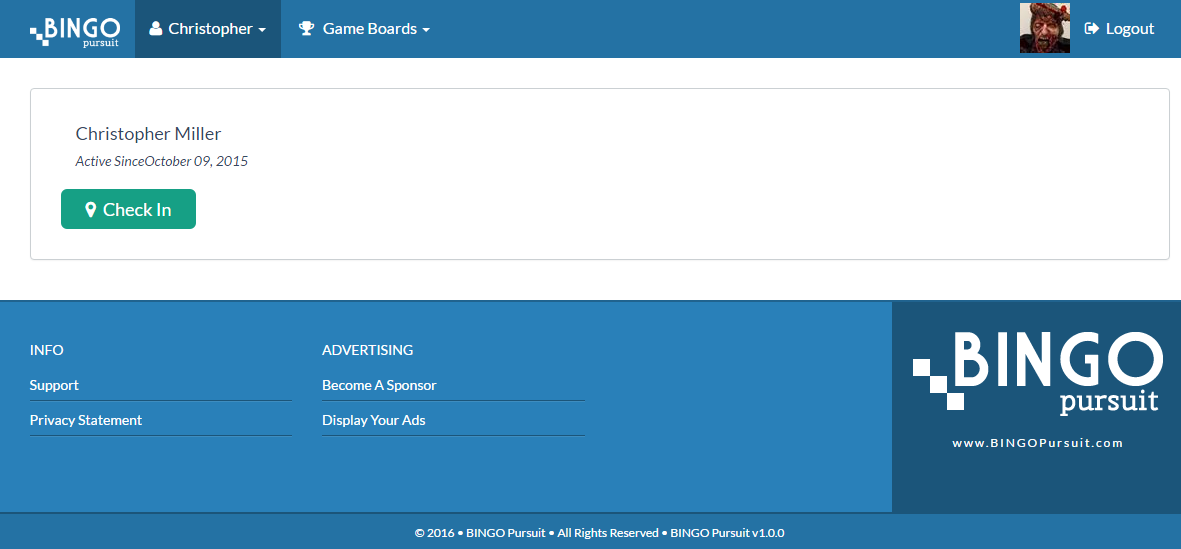Screen dimensions: 1181x549
Task: Expand the Game Boards dropdown caret
Action: coord(426,30)
